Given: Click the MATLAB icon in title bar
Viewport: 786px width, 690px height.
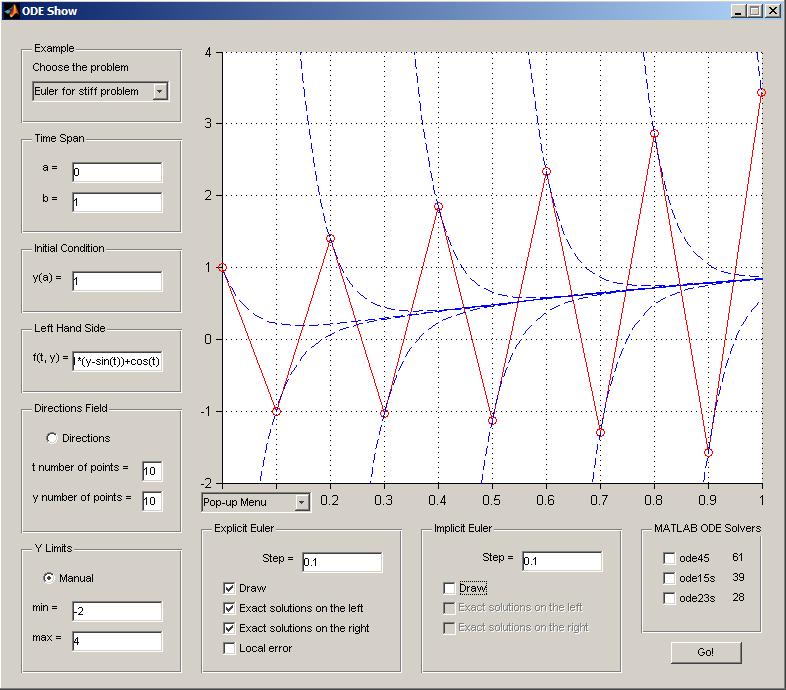Looking at the screenshot, I should coord(11,11).
